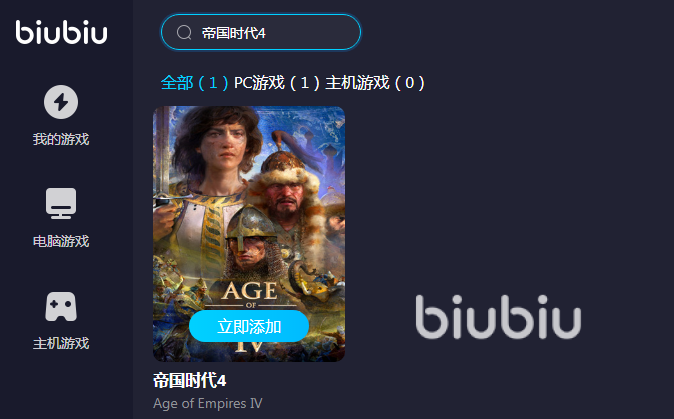Click the 立即添加 button on the game cover
The width and height of the screenshot is (674, 419).
249,326
